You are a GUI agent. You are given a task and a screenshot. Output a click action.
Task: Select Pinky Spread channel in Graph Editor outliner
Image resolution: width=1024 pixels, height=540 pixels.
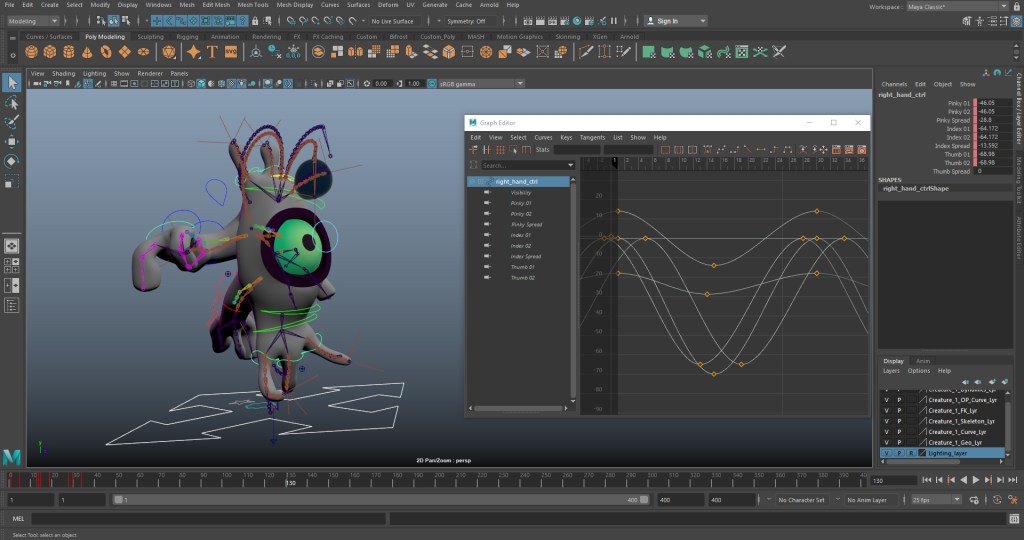(x=526, y=224)
